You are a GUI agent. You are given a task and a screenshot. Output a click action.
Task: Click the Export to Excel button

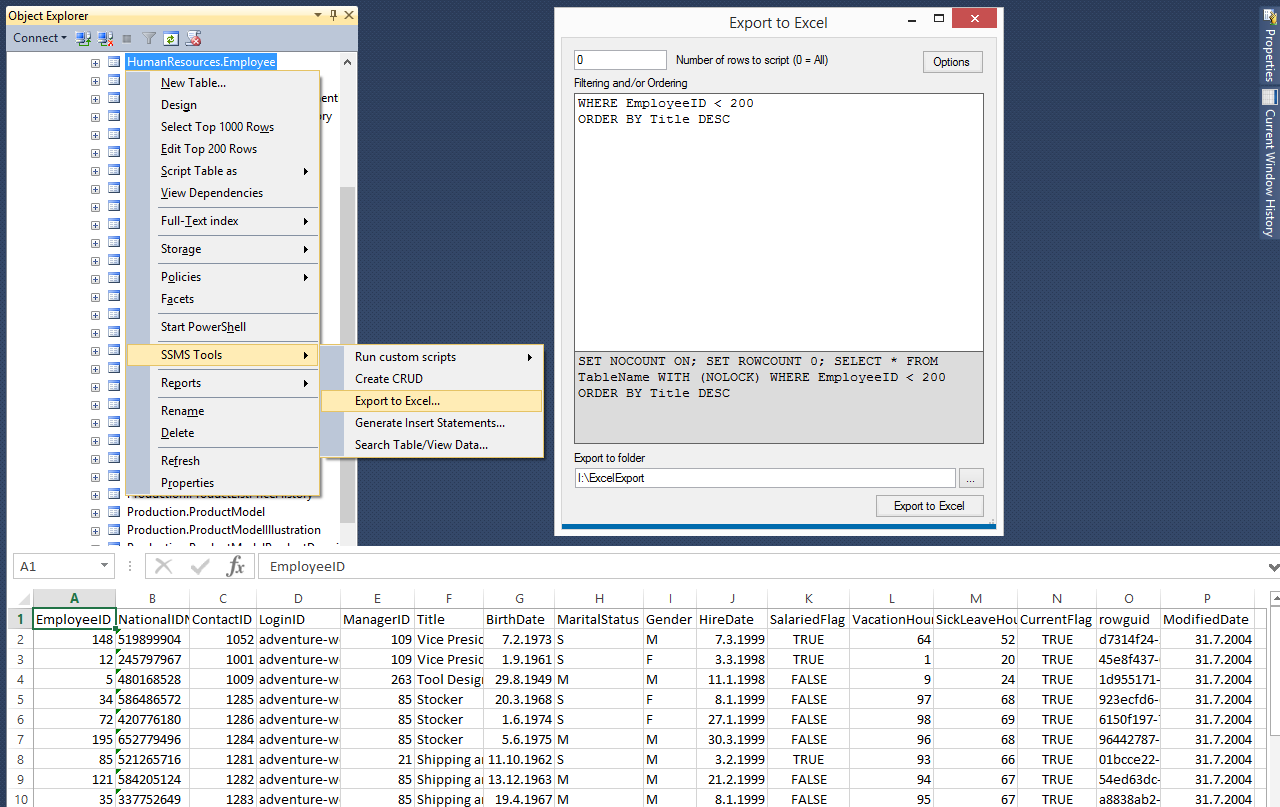click(x=930, y=506)
